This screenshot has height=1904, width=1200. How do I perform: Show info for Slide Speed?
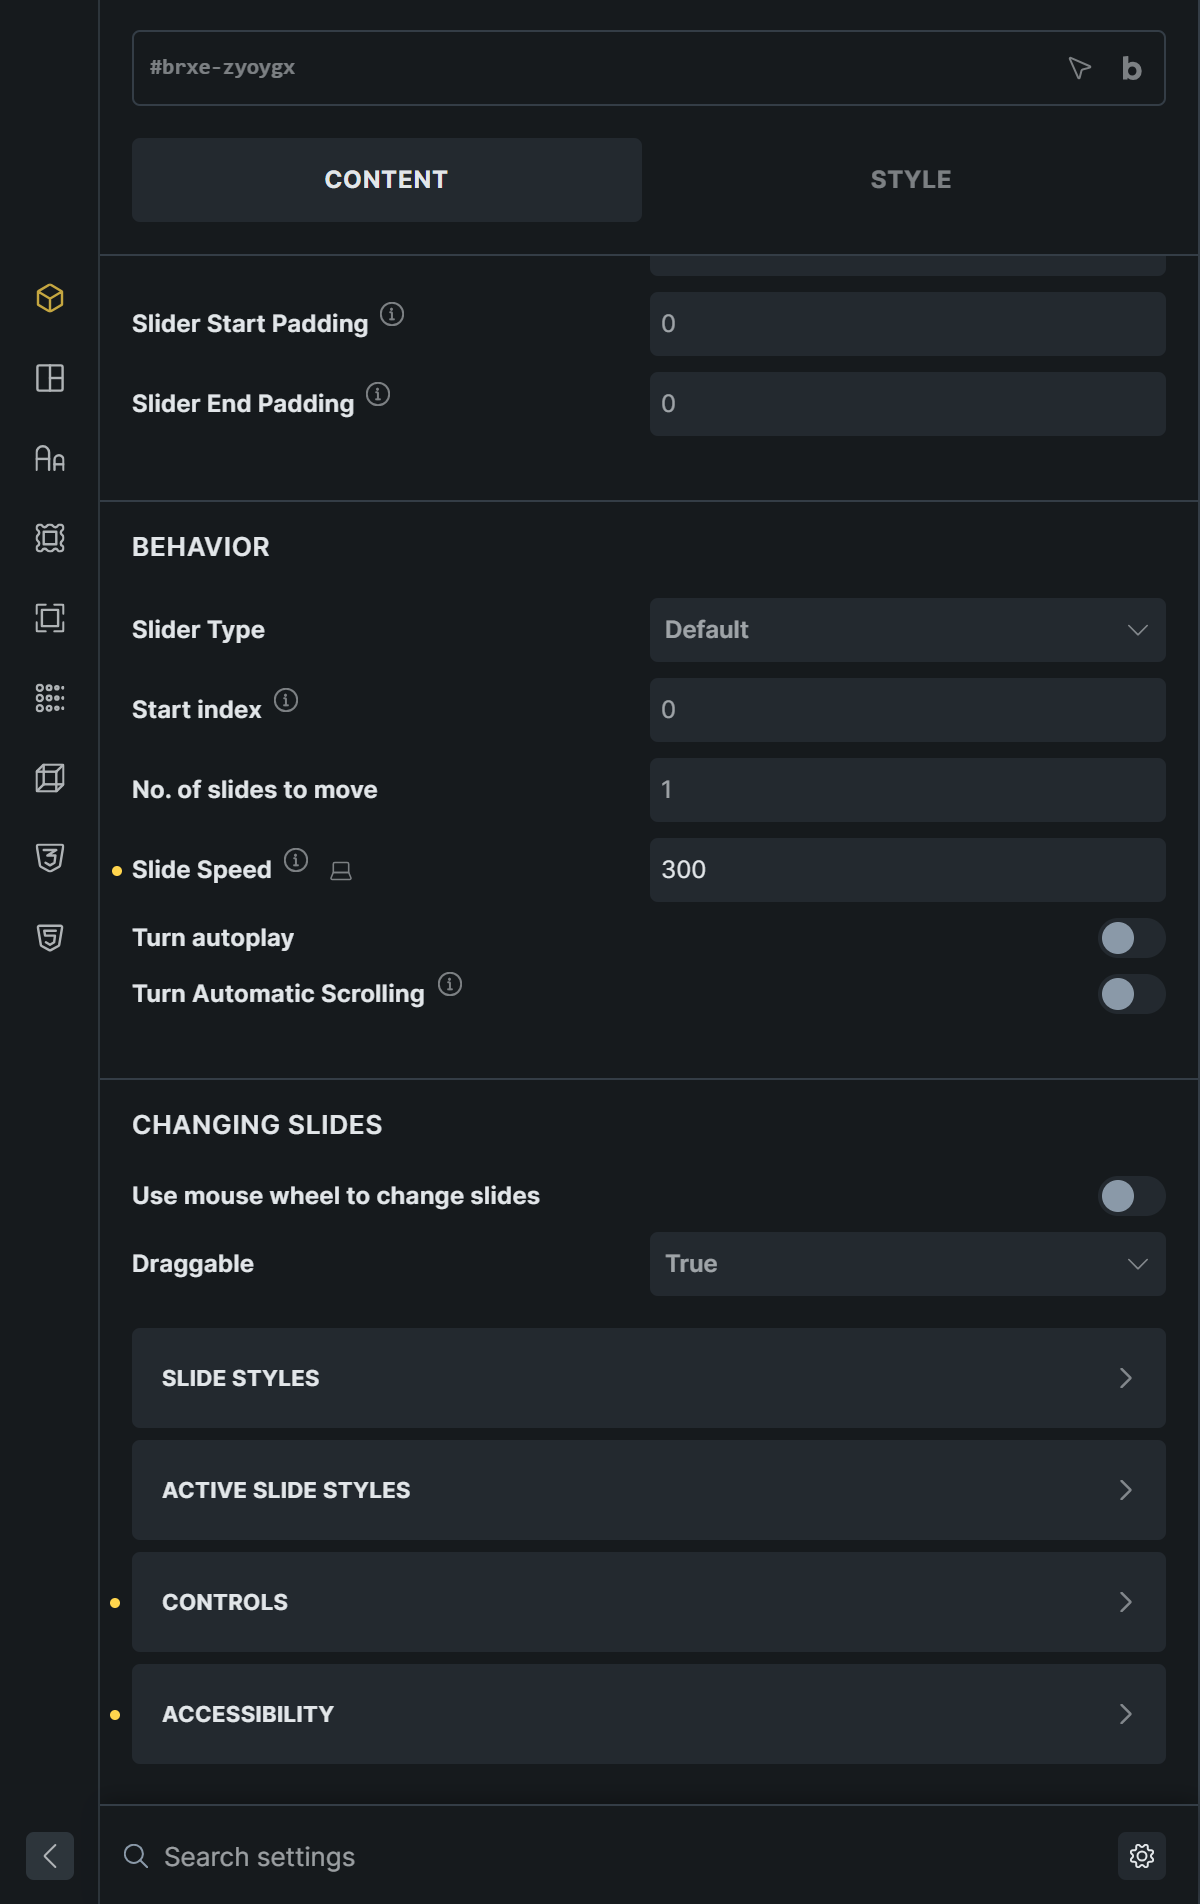coord(296,860)
